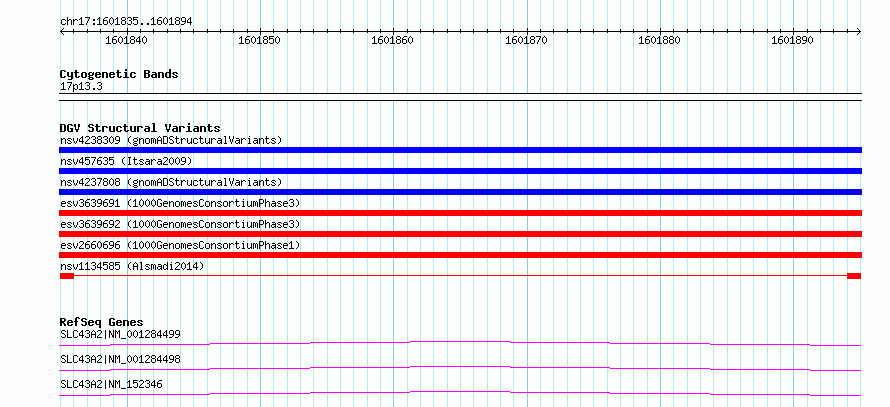Click the blue bar for nsv4237808
The height and width of the screenshot is (407, 890).
[x=460, y=192]
